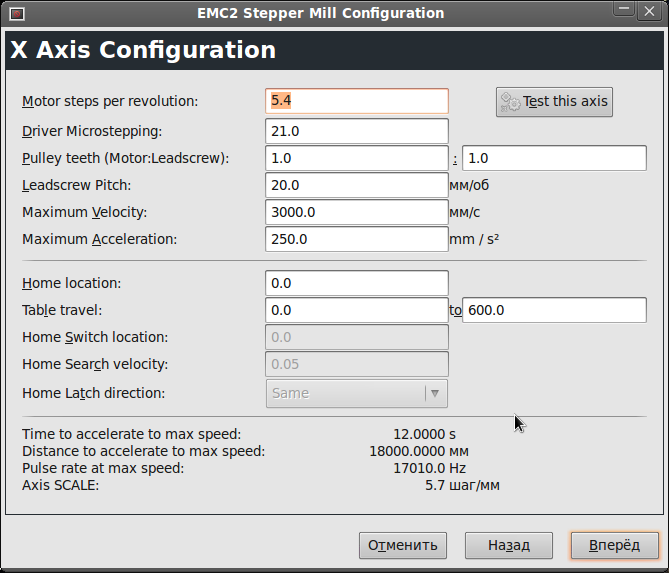Click the Leadscrew Pitch value field
Image resolution: width=669 pixels, height=573 pixels.
[x=357, y=185]
